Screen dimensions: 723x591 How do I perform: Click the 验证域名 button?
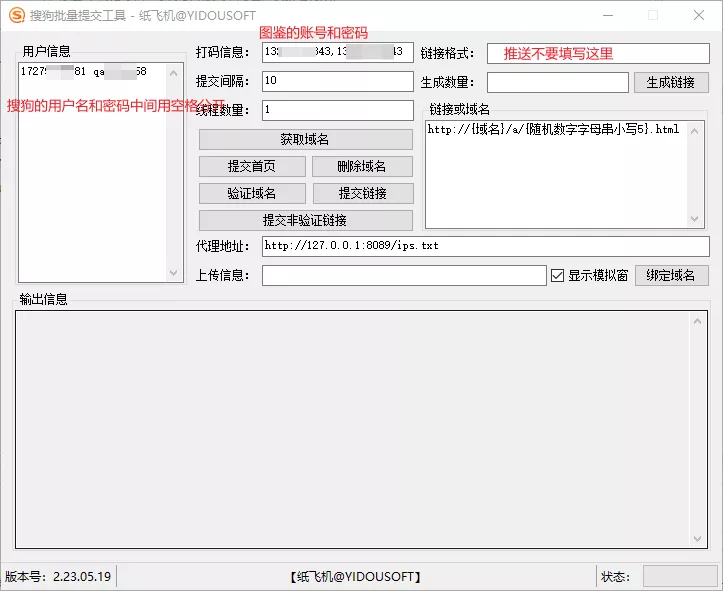click(x=252, y=193)
